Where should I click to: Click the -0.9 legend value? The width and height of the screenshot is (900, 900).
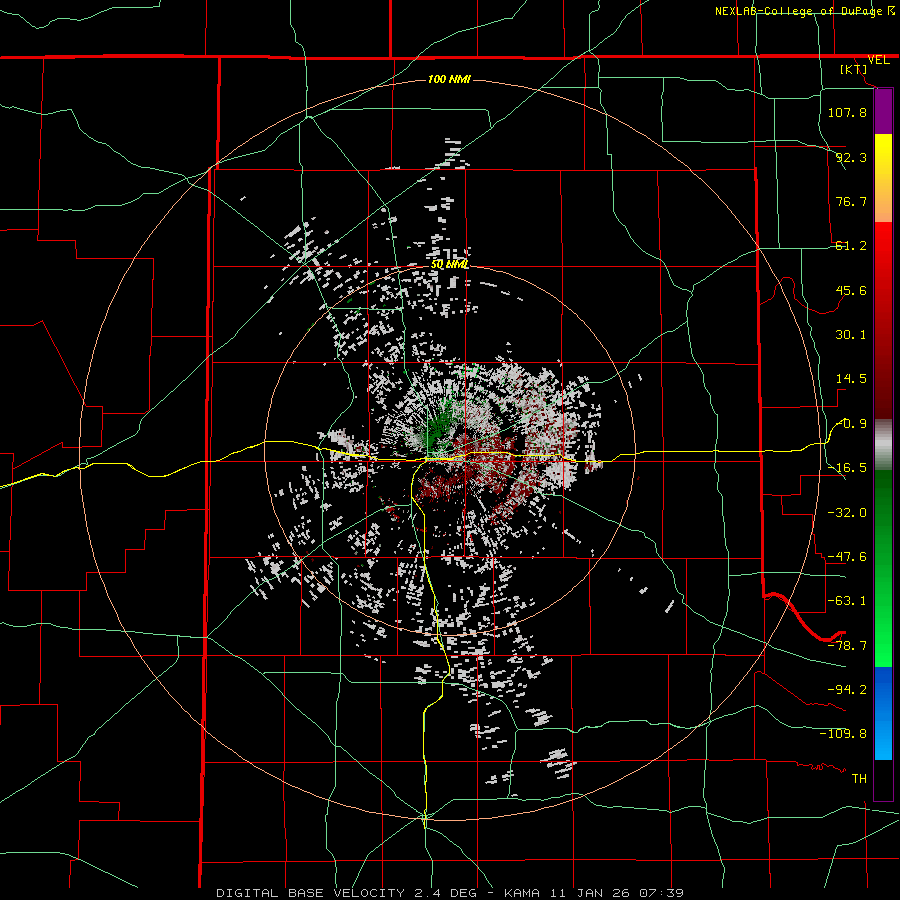(x=851, y=424)
